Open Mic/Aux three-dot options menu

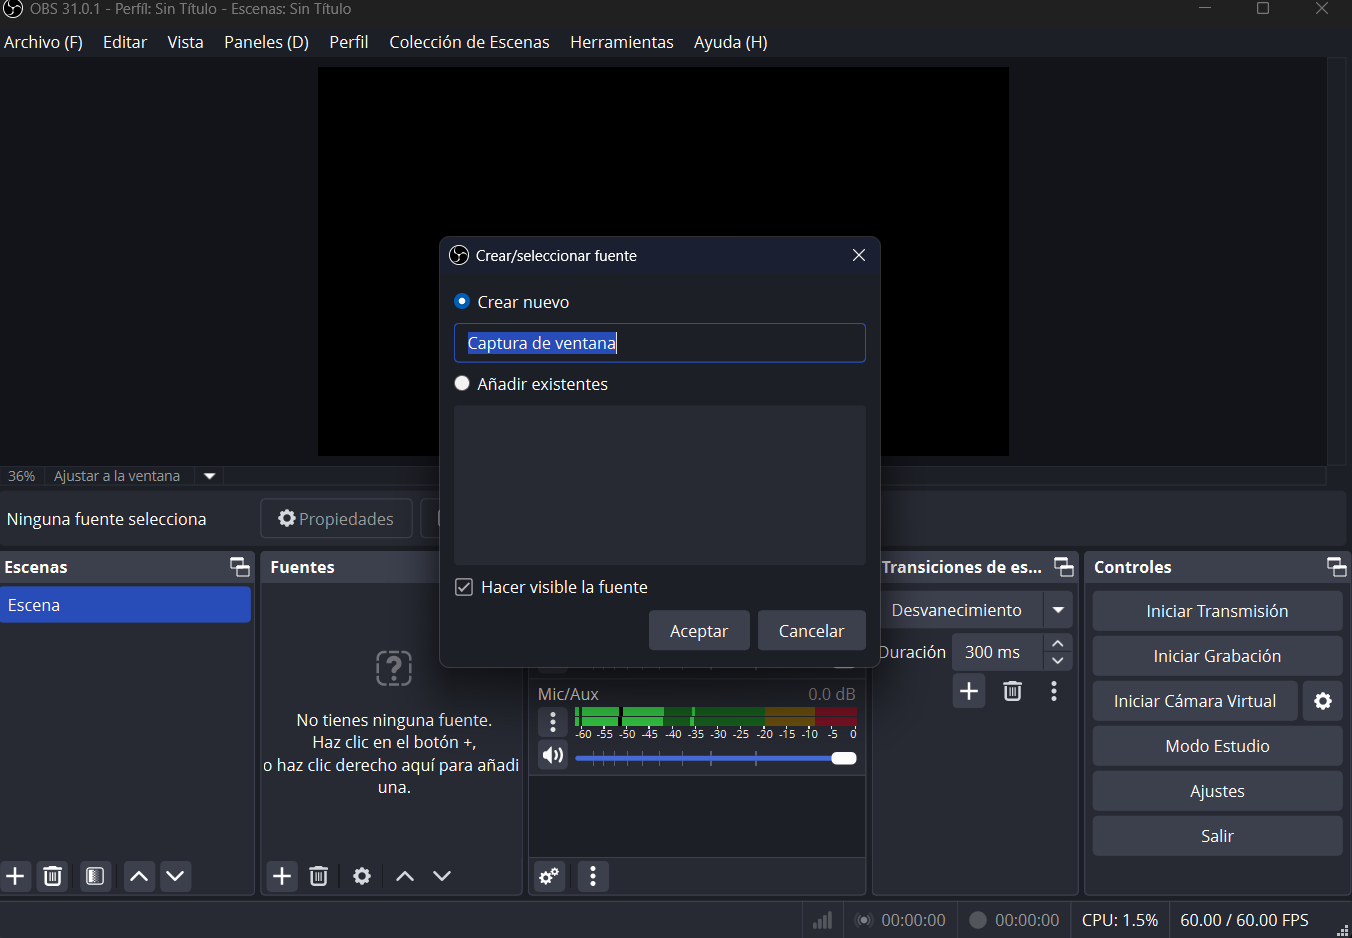tap(553, 721)
